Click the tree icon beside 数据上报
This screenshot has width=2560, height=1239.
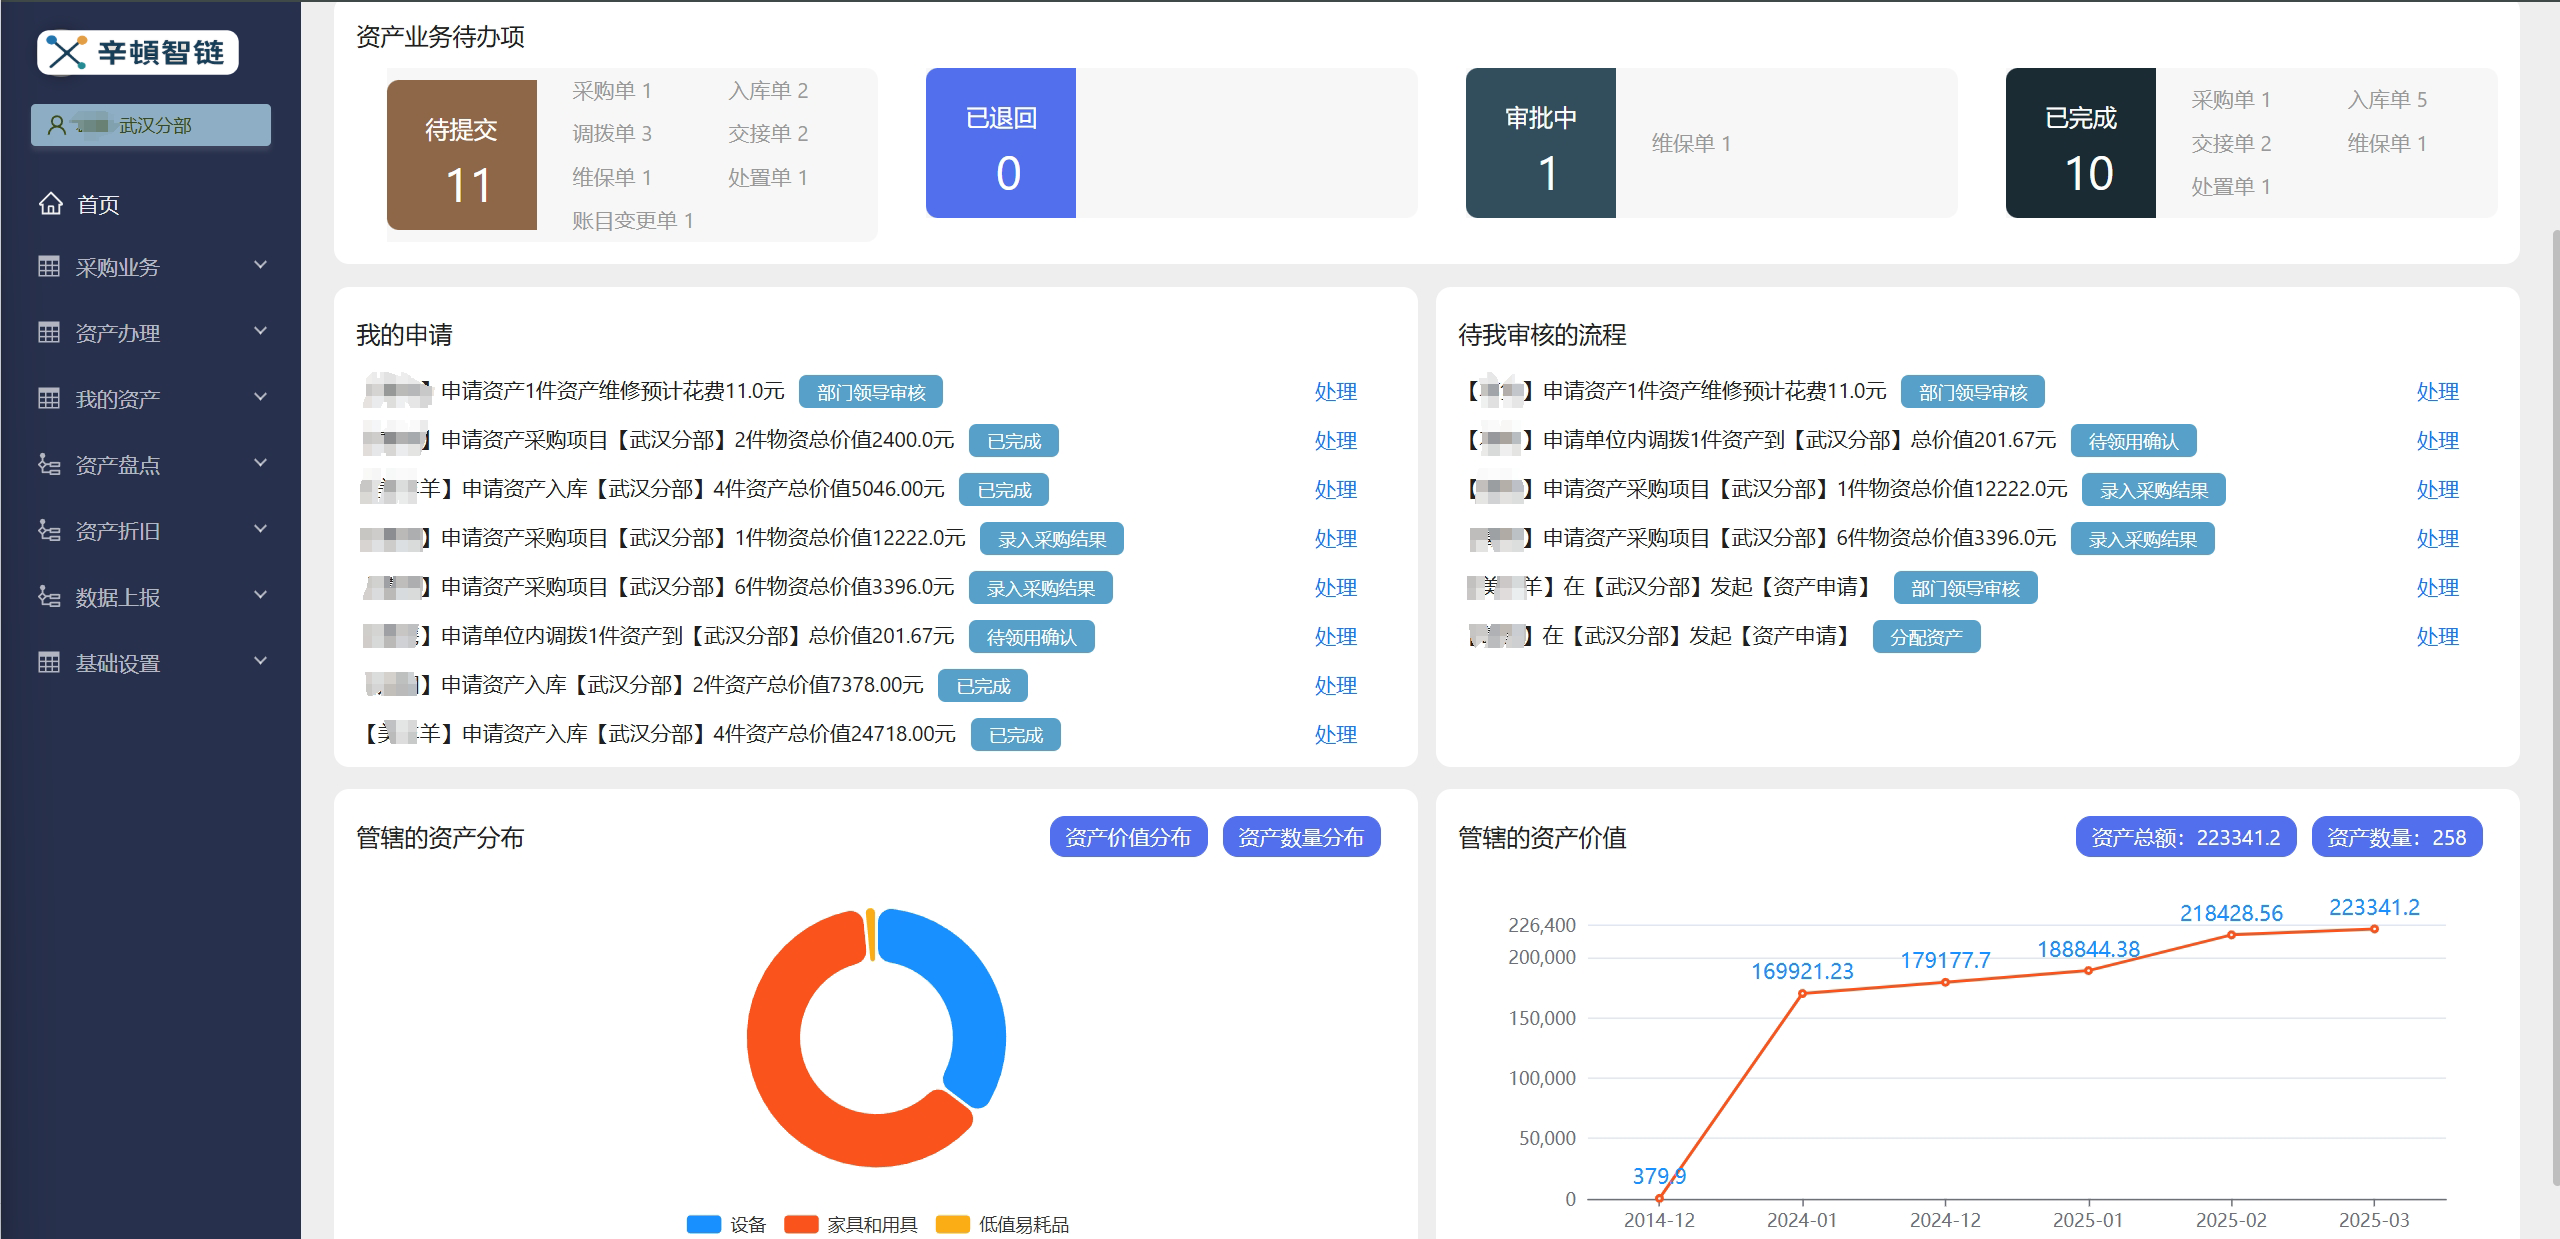(x=49, y=596)
